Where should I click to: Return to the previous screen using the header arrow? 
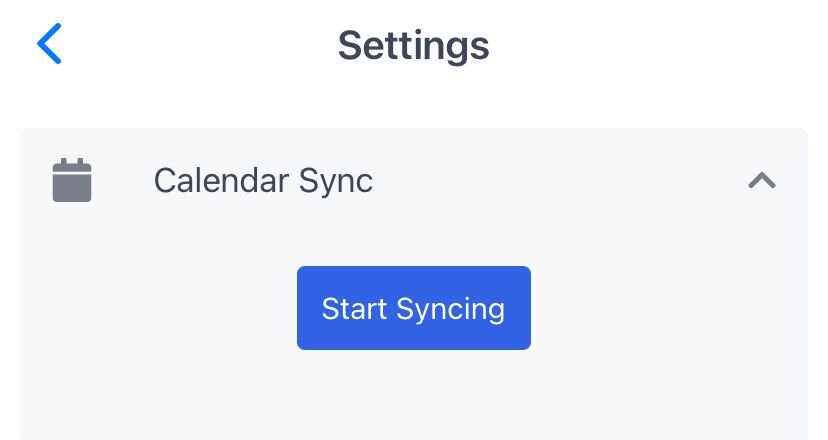click(x=49, y=44)
